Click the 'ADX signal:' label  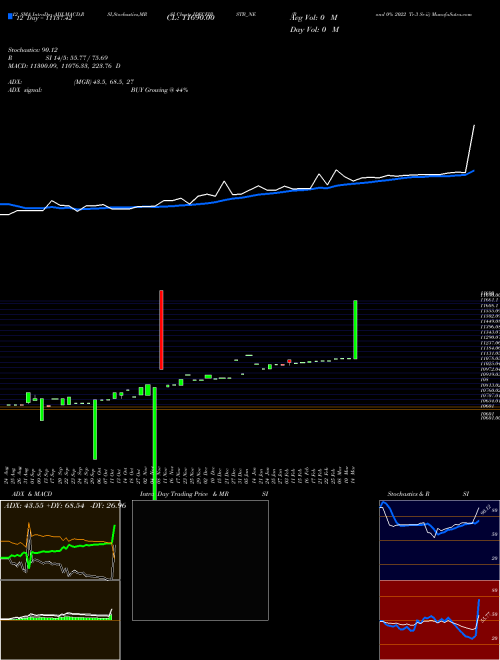coord(25,90)
